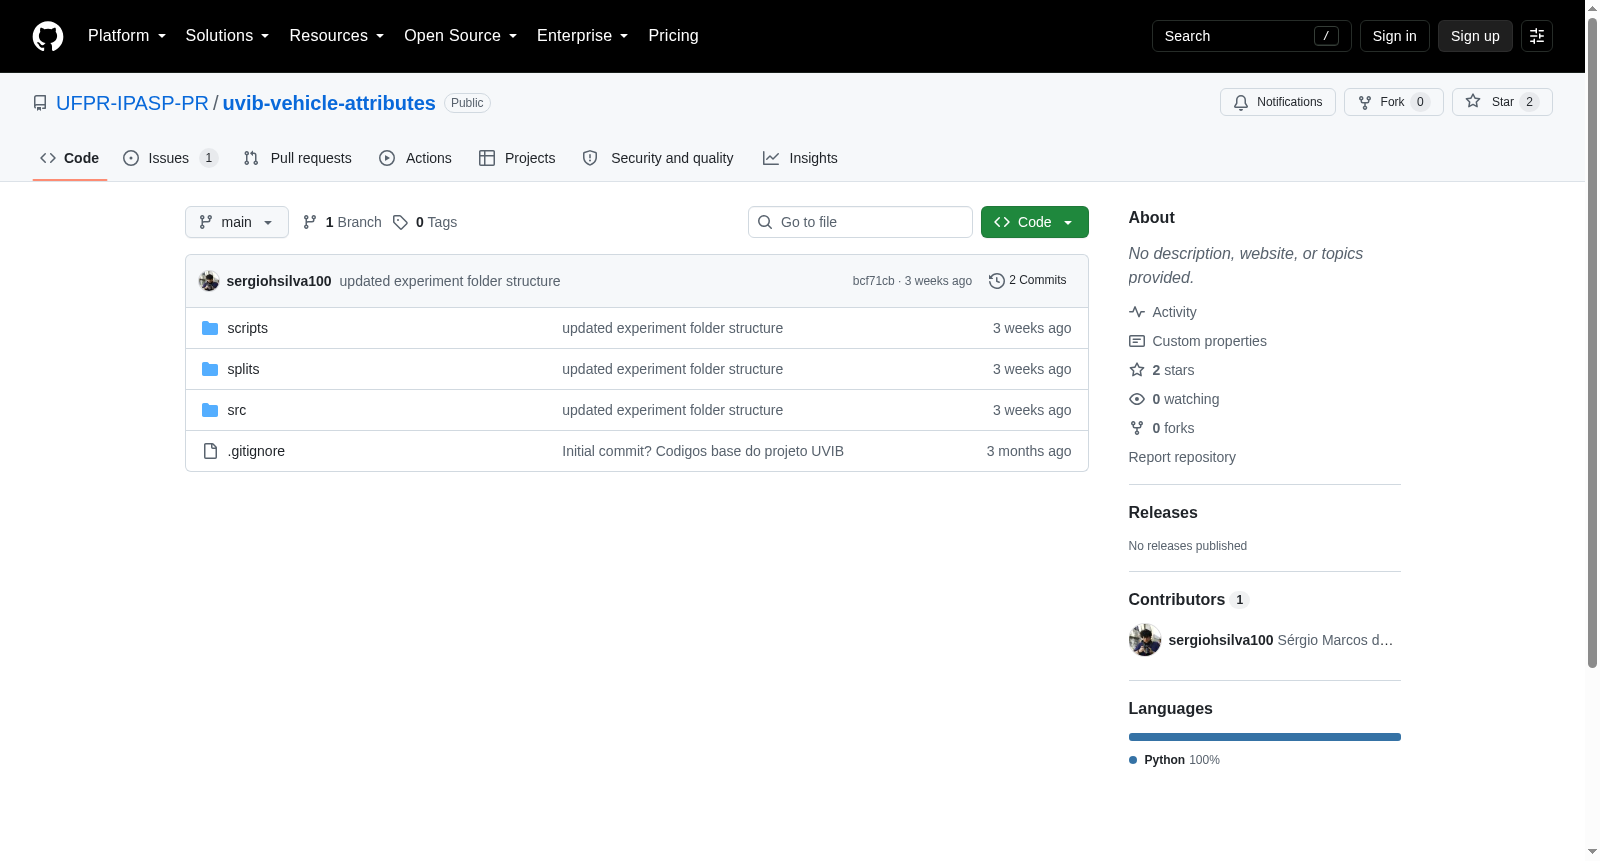Click the Pull requests icon
Screen dimensions: 1600x861
[x=251, y=158]
